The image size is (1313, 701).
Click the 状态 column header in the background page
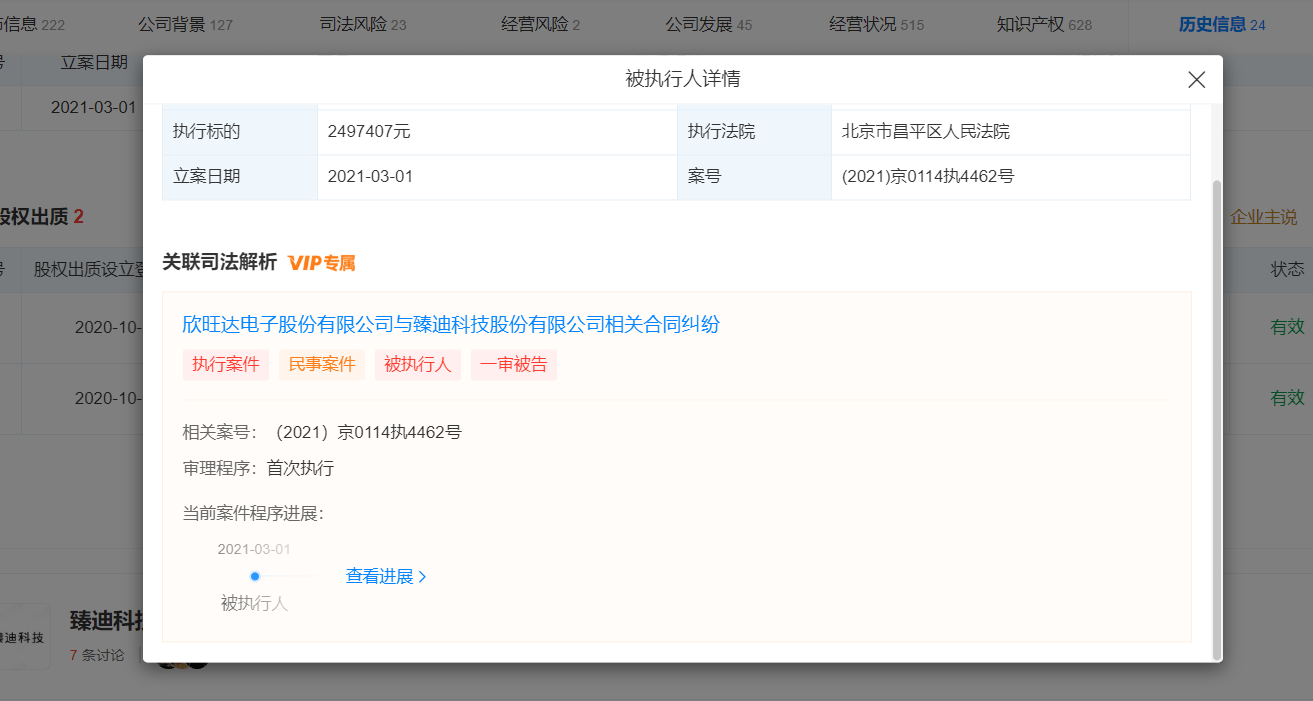1287,269
